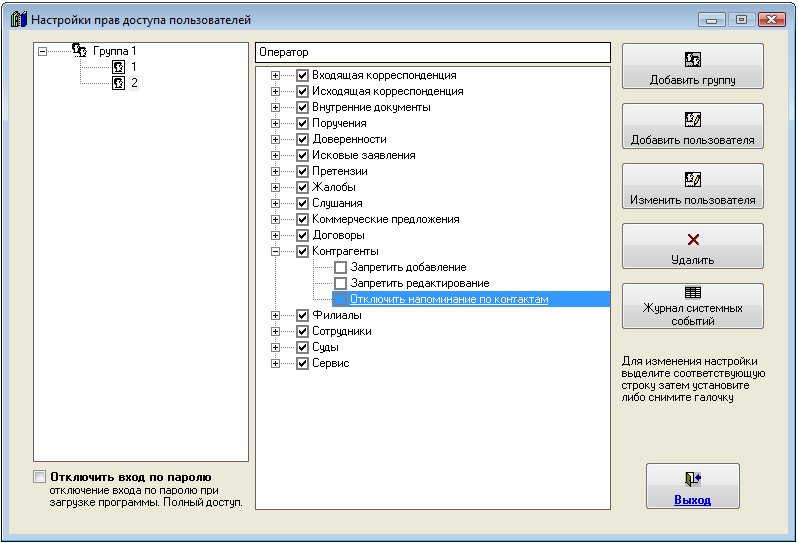Expand Поручения node
This screenshot has height=543, width=798.
[275, 123]
